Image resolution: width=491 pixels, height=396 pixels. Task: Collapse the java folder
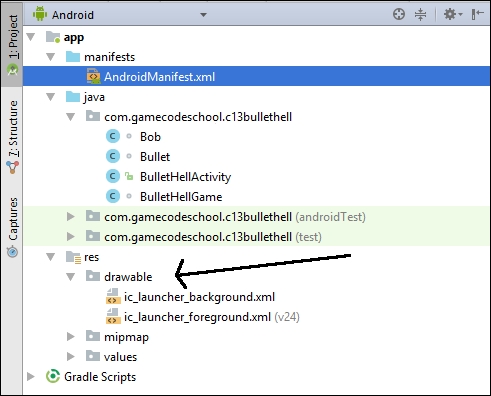coord(51,97)
